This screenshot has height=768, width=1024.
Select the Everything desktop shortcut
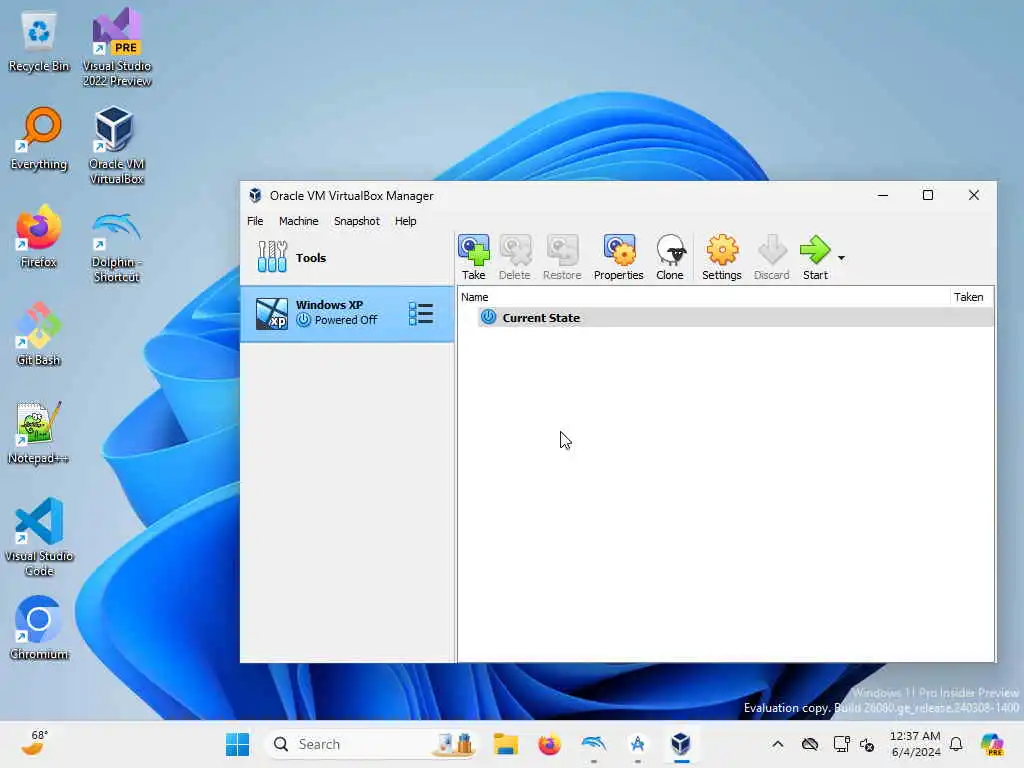point(39,139)
